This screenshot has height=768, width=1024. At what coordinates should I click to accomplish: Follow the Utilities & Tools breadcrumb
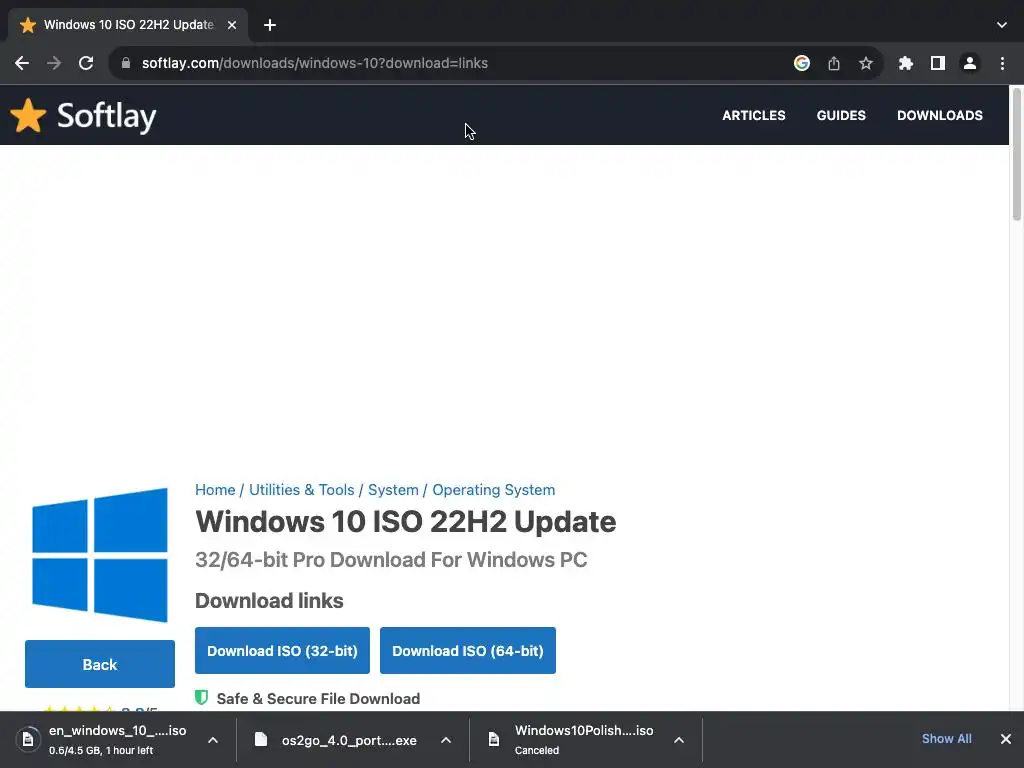tap(302, 490)
